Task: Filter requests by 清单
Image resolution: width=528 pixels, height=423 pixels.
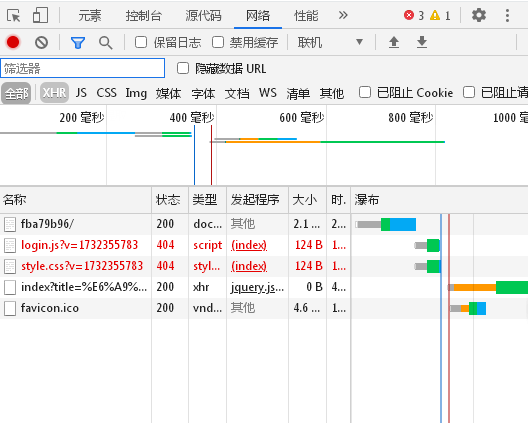Action: coord(298,93)
